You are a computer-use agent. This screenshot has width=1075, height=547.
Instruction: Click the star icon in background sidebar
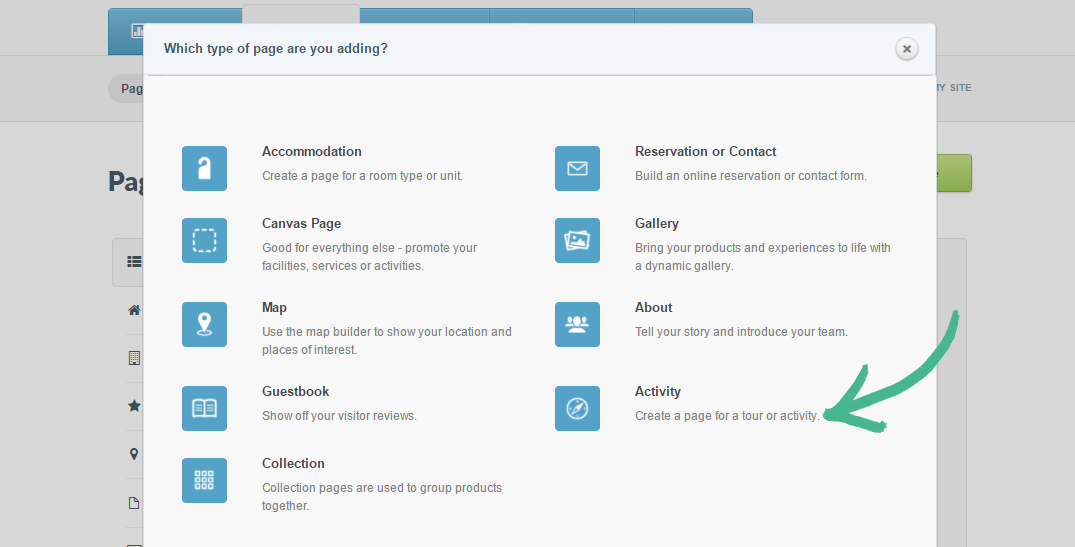point(134,406)
